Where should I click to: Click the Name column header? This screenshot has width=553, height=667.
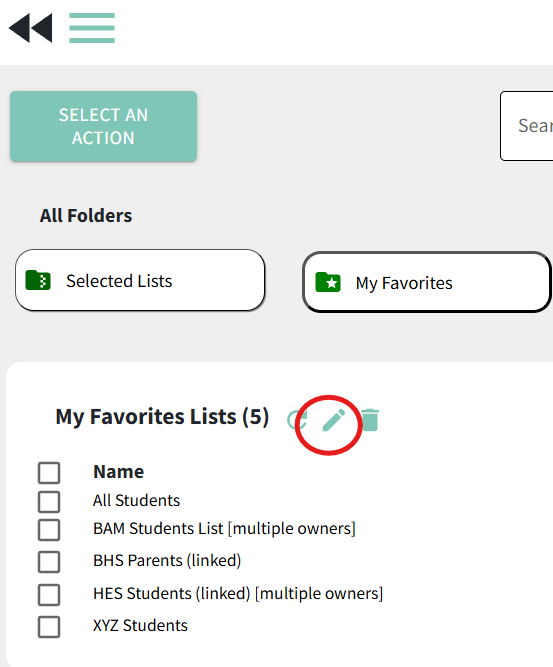(x=119, y=472)
